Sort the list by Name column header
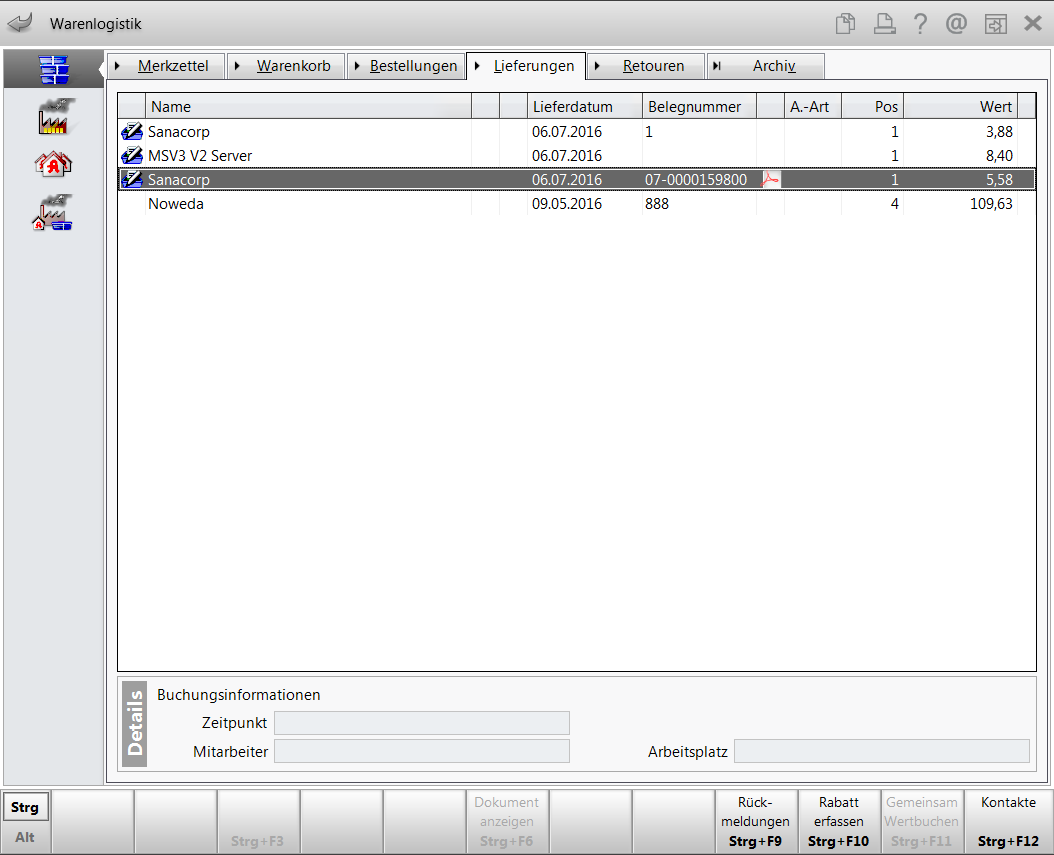1054x855 pixels. 309,106
